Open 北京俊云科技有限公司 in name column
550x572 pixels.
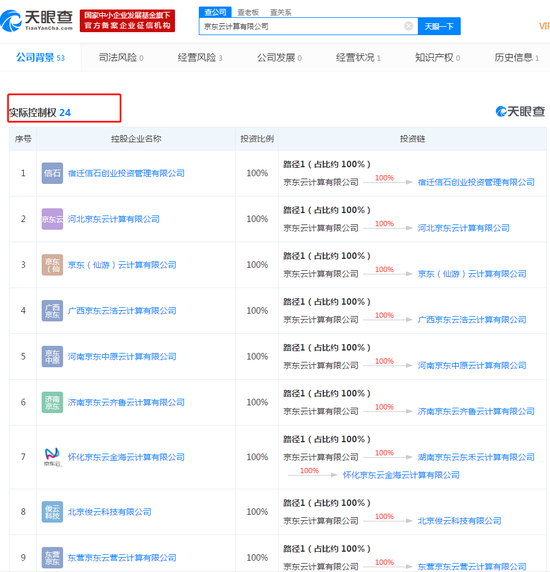(x=110, y=512)
